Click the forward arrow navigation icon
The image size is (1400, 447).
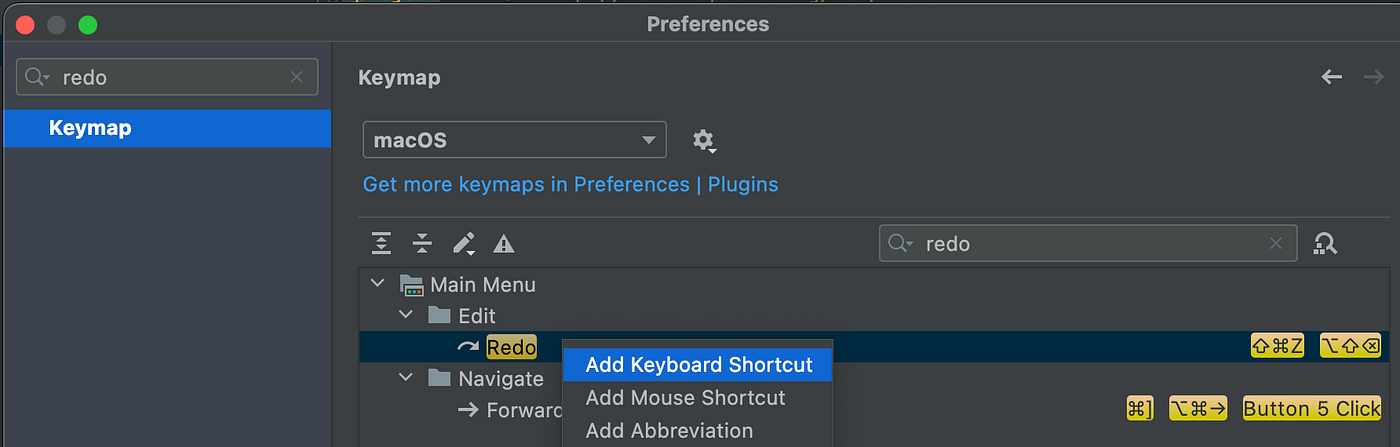pos(1373,77)
